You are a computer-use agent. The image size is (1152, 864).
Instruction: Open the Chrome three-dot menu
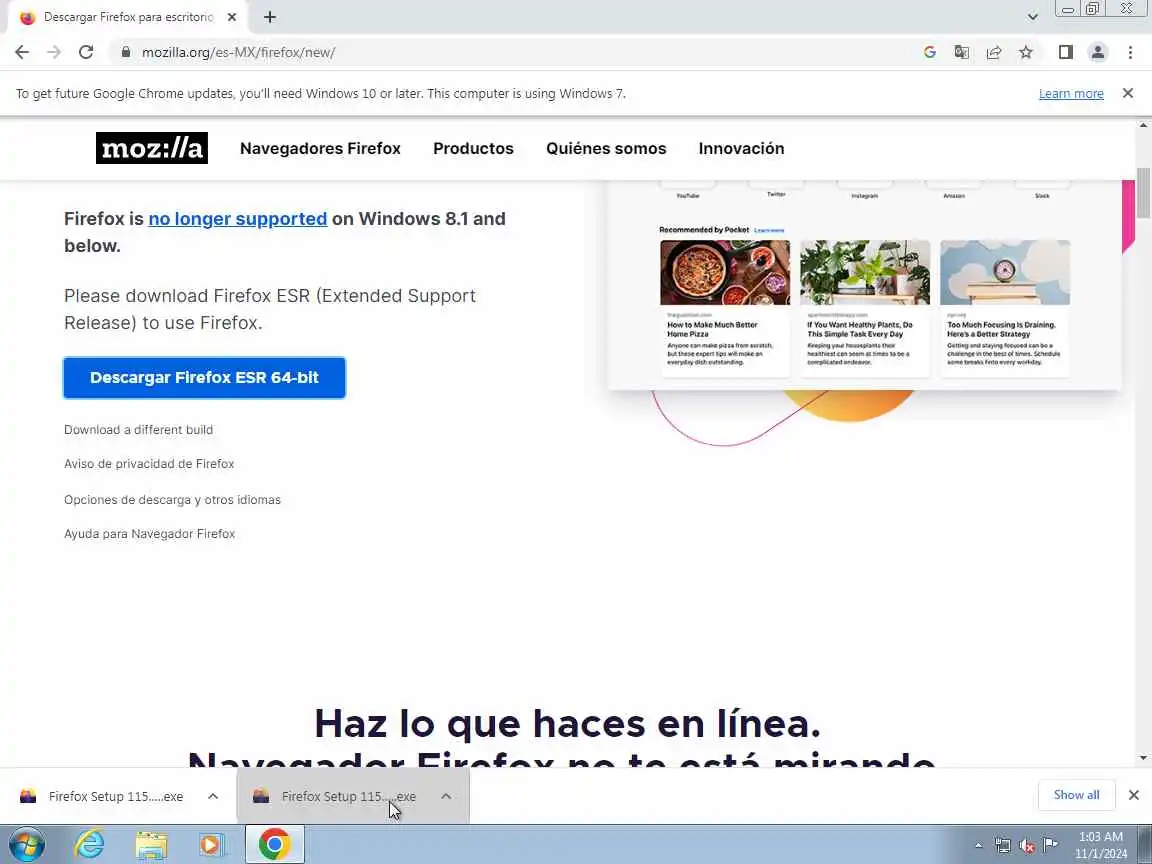coord(1130,52)
